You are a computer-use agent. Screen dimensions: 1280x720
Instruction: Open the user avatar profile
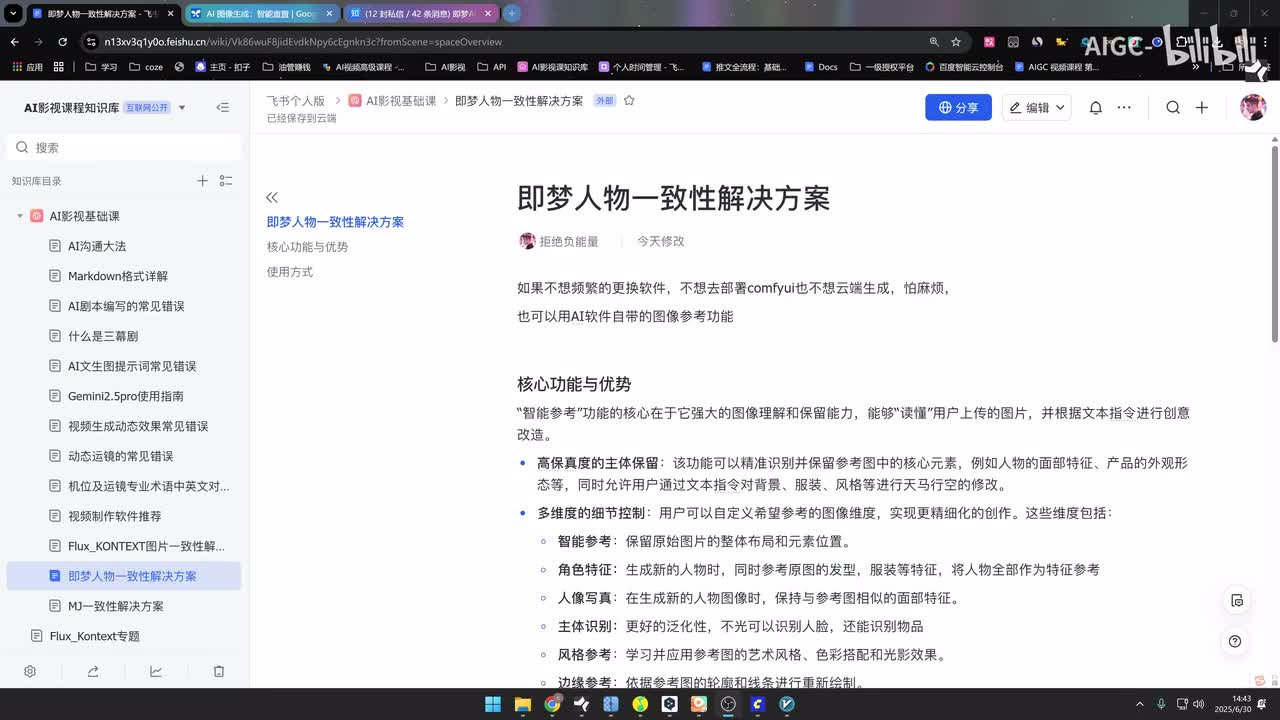click(x=1253, y=107)
